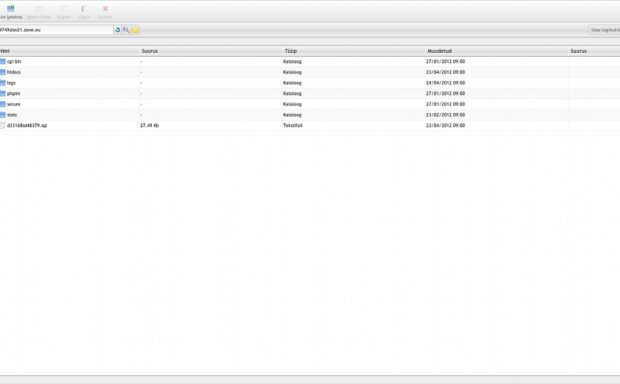Click the 24/04/2012 date in logs row

[445, 83]
